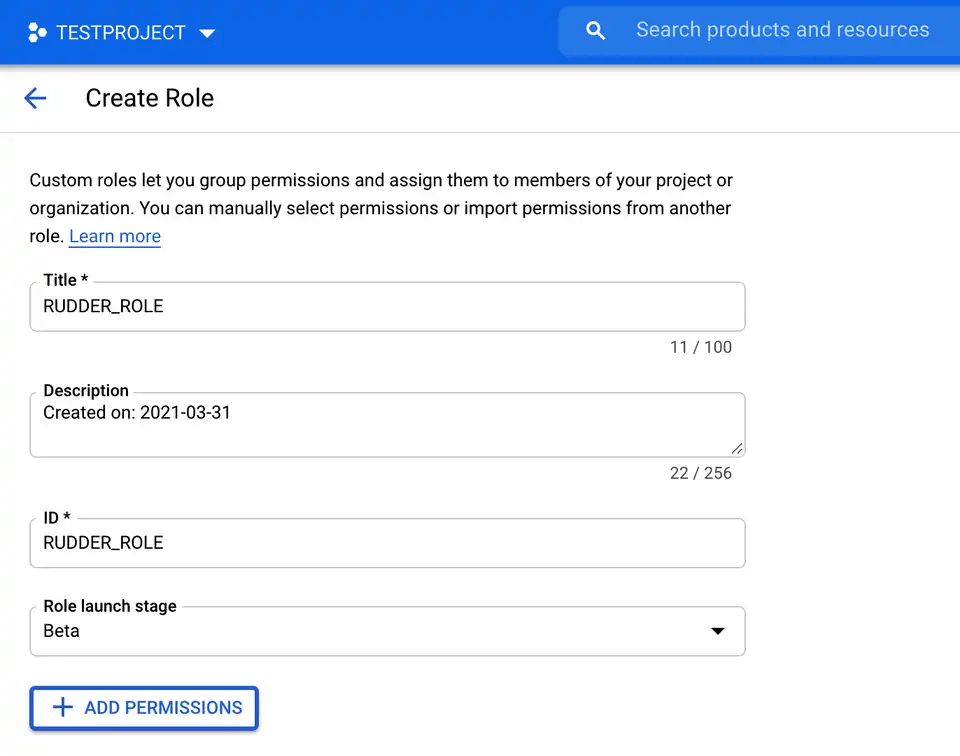Screen dimensions: 960x756
Task: Click the Description box resize handle
Action: [737, 449]
